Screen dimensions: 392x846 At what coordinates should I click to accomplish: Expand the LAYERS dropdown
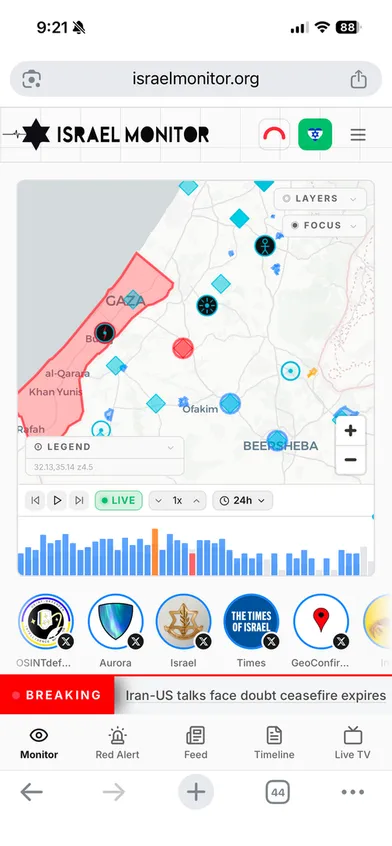(320, 199)
